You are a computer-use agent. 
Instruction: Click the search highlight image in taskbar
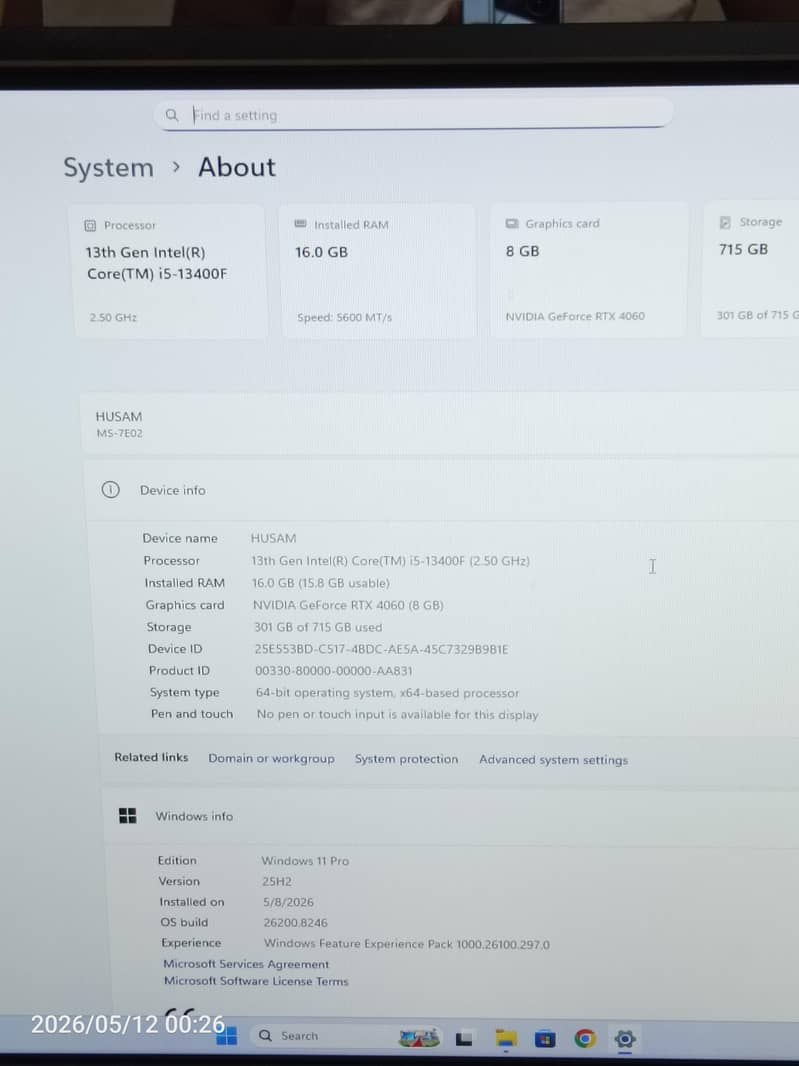pyautogui.click(x=419, y=1037)
